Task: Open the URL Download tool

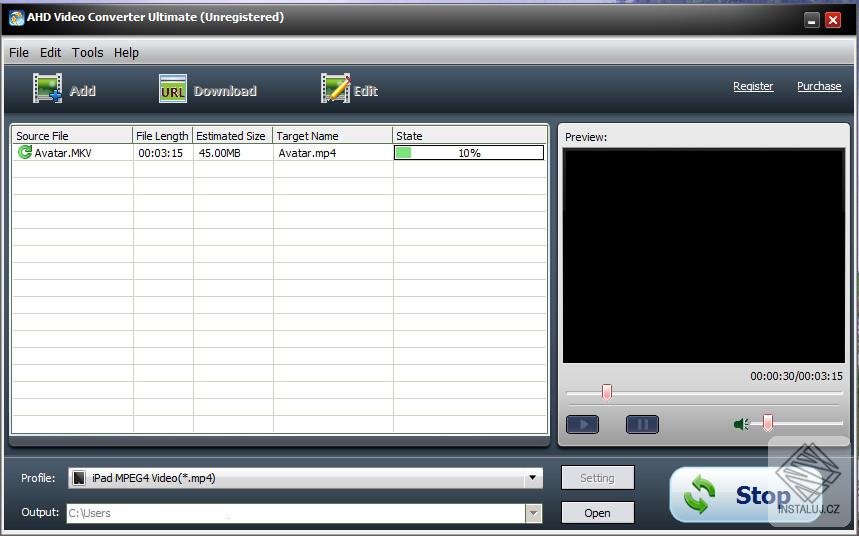Action: 208,89
